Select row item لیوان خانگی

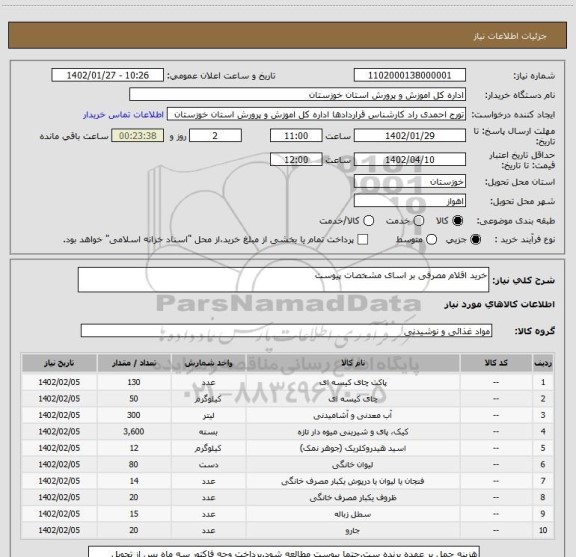pyautogui.click(x=353, y=465)
